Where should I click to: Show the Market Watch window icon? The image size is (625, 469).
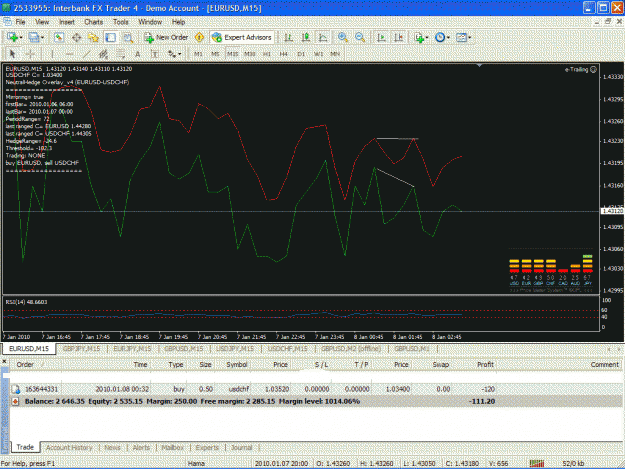pyautogui.click(x=59, y=37)
